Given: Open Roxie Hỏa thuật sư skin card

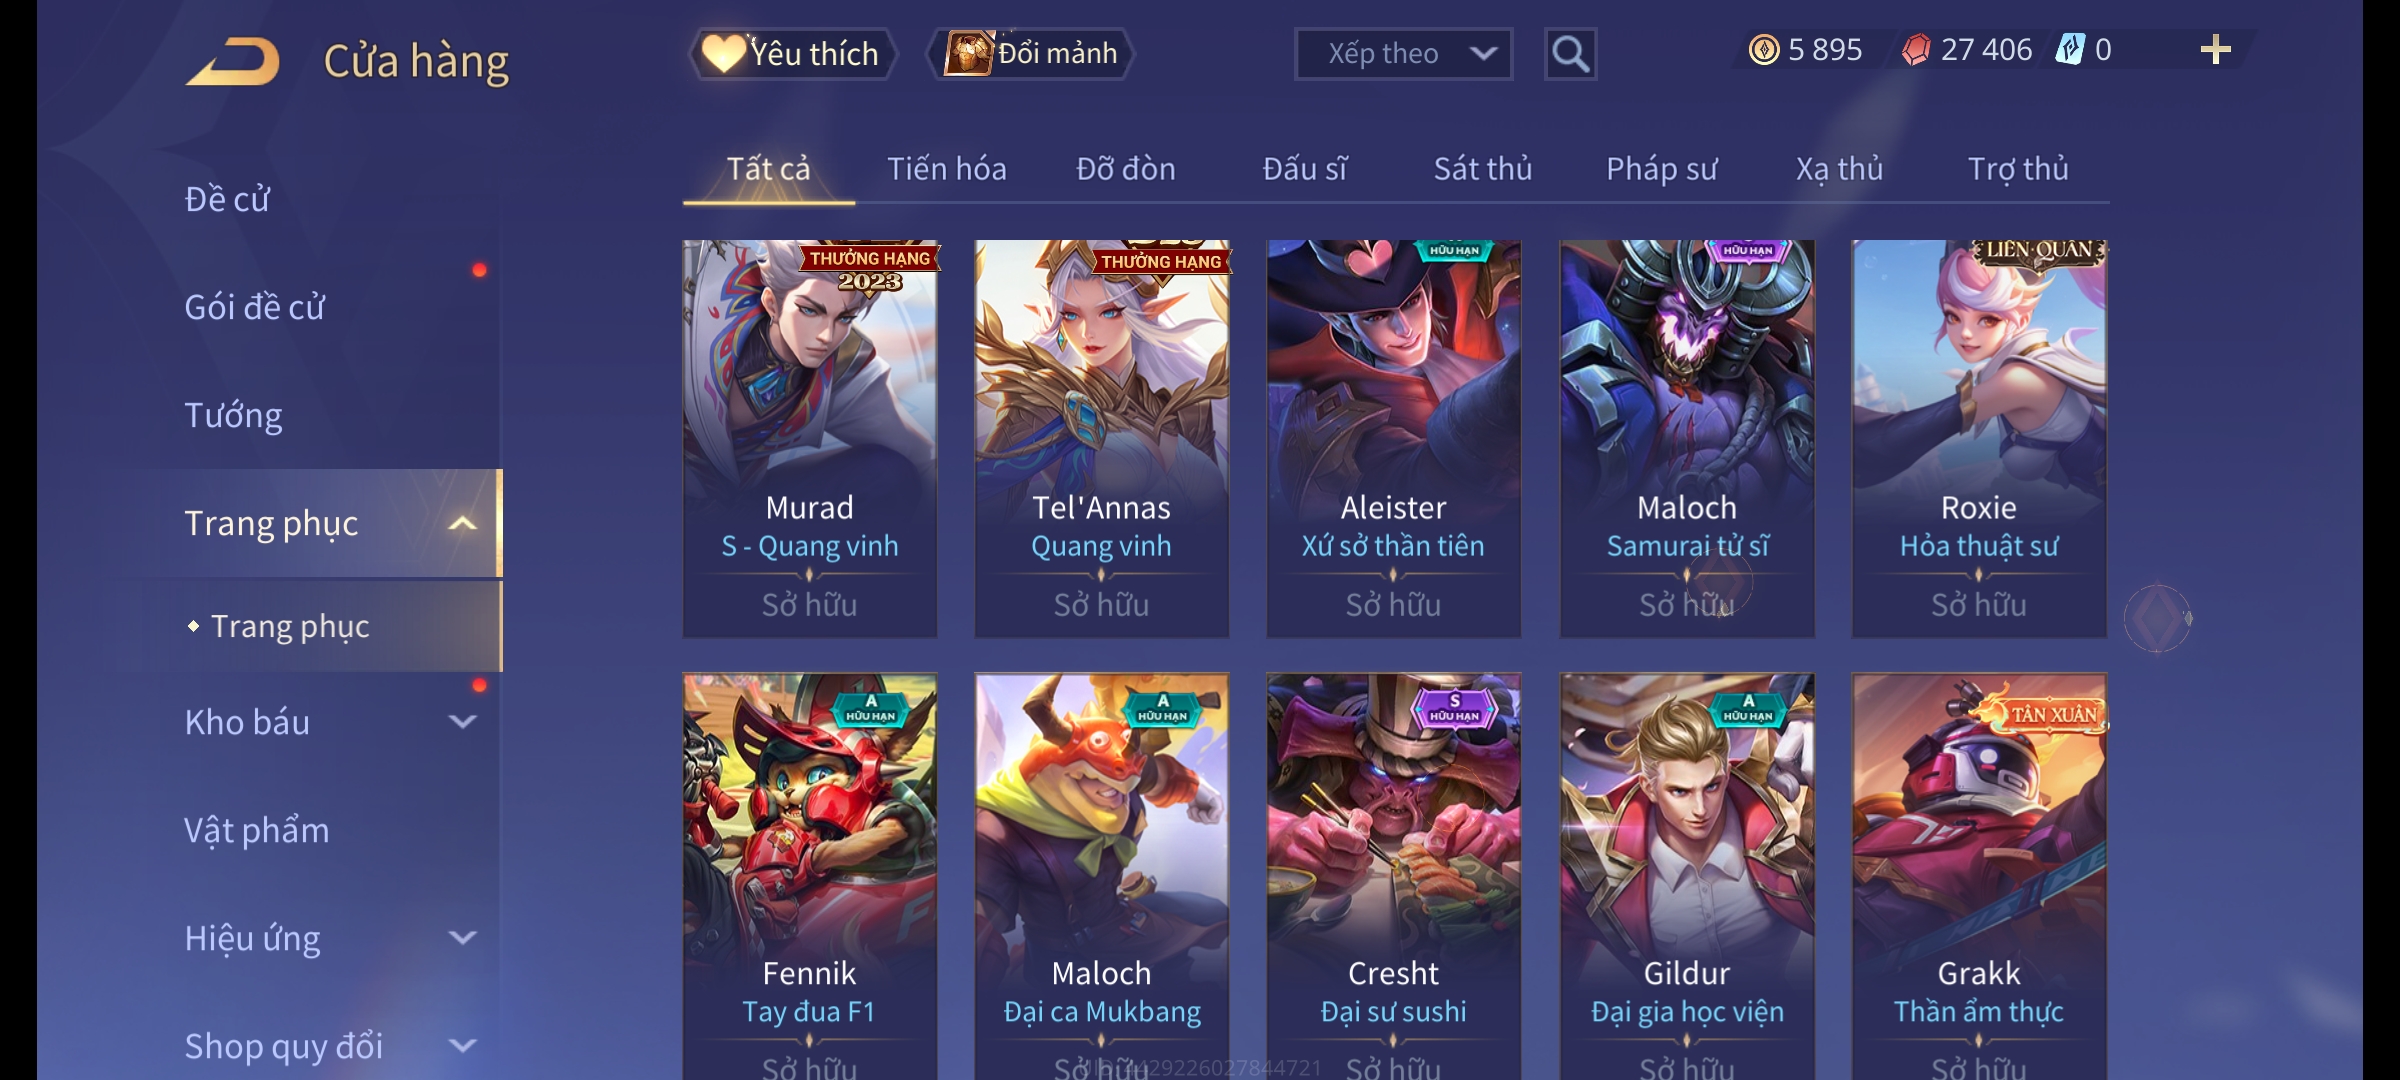Looking at the screenshot, I should point(1979,439).
